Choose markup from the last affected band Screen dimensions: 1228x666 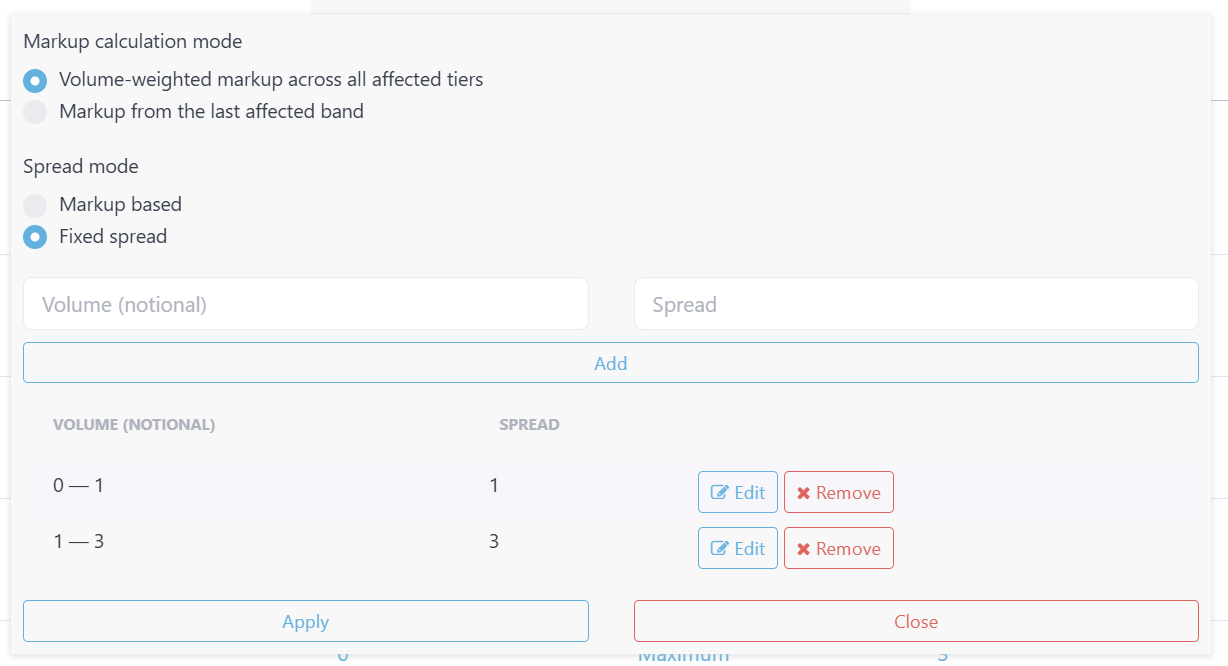(35, 112)
